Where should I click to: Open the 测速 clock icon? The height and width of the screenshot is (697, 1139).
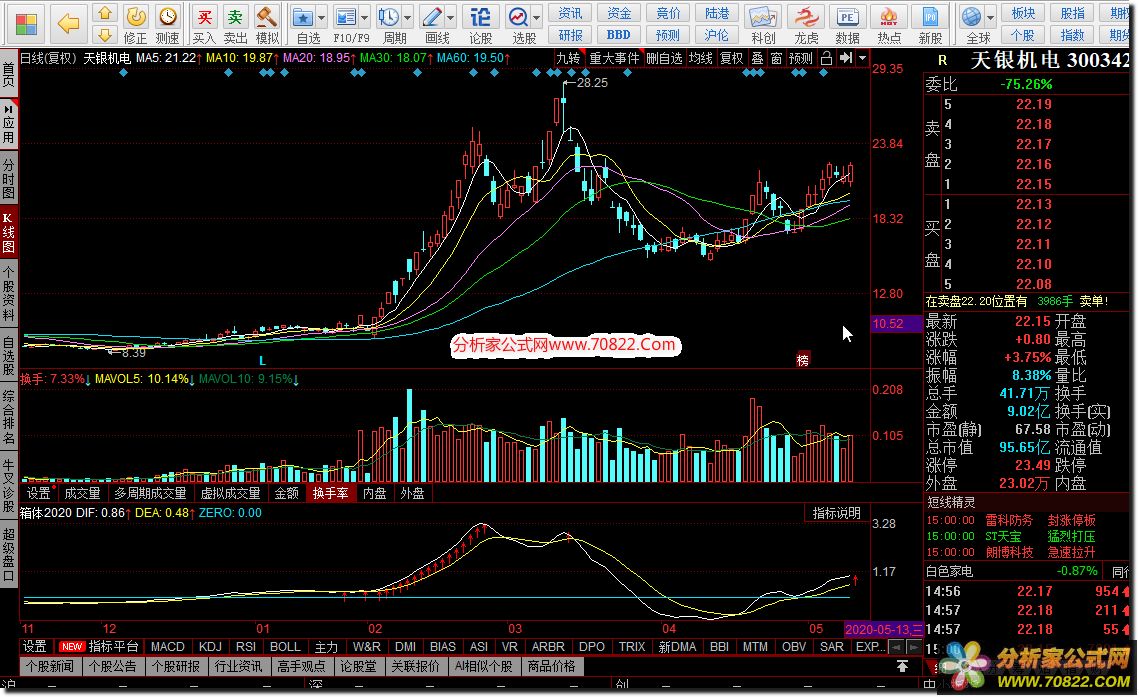click(x=168, y=16)
